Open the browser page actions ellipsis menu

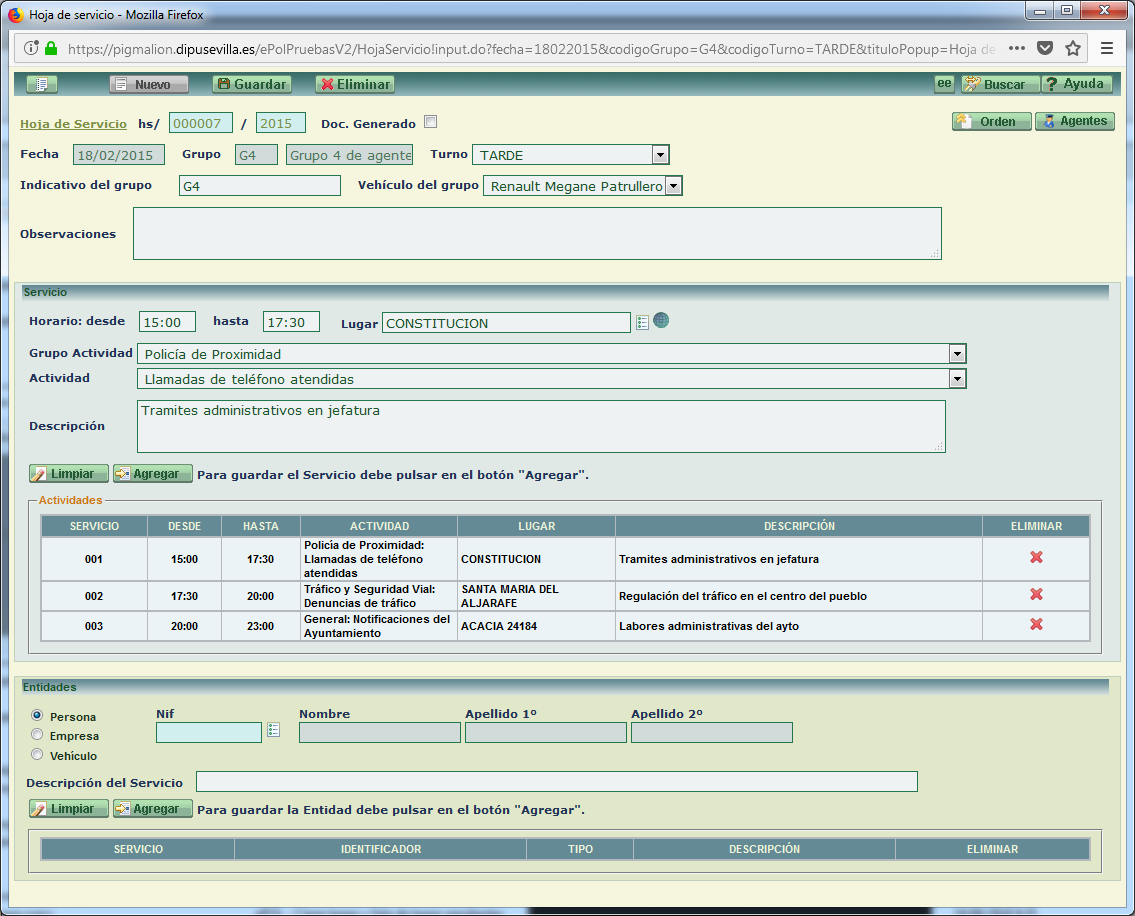pos(1016,48)
